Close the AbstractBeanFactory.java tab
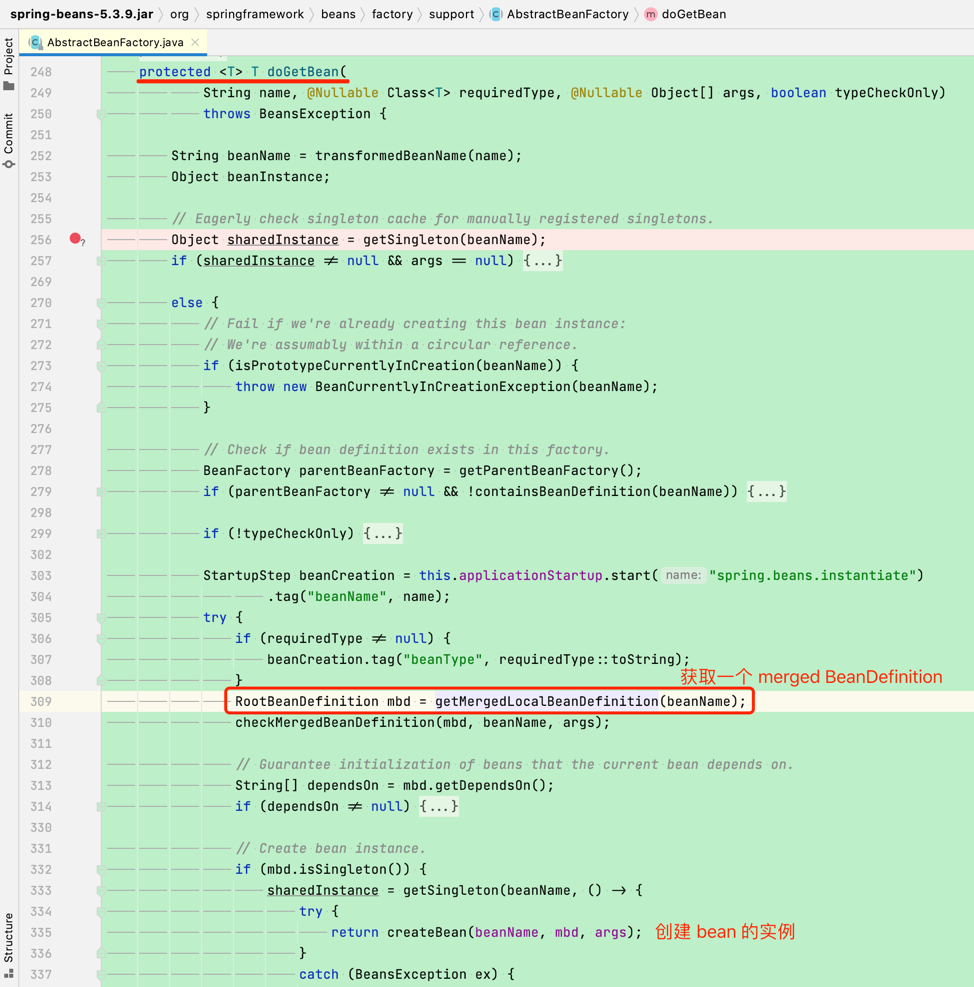 coord(195,42)
